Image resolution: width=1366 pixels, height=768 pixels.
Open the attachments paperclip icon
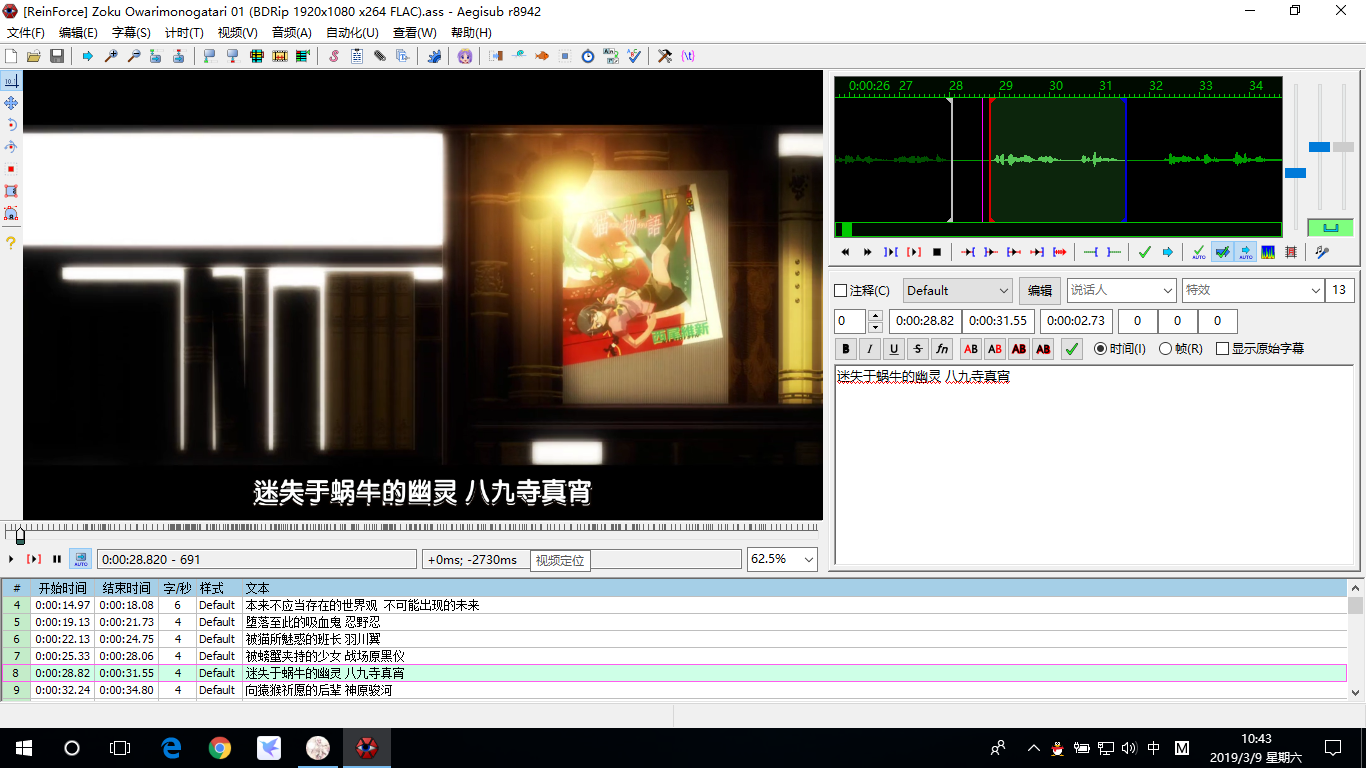[380, 56]
